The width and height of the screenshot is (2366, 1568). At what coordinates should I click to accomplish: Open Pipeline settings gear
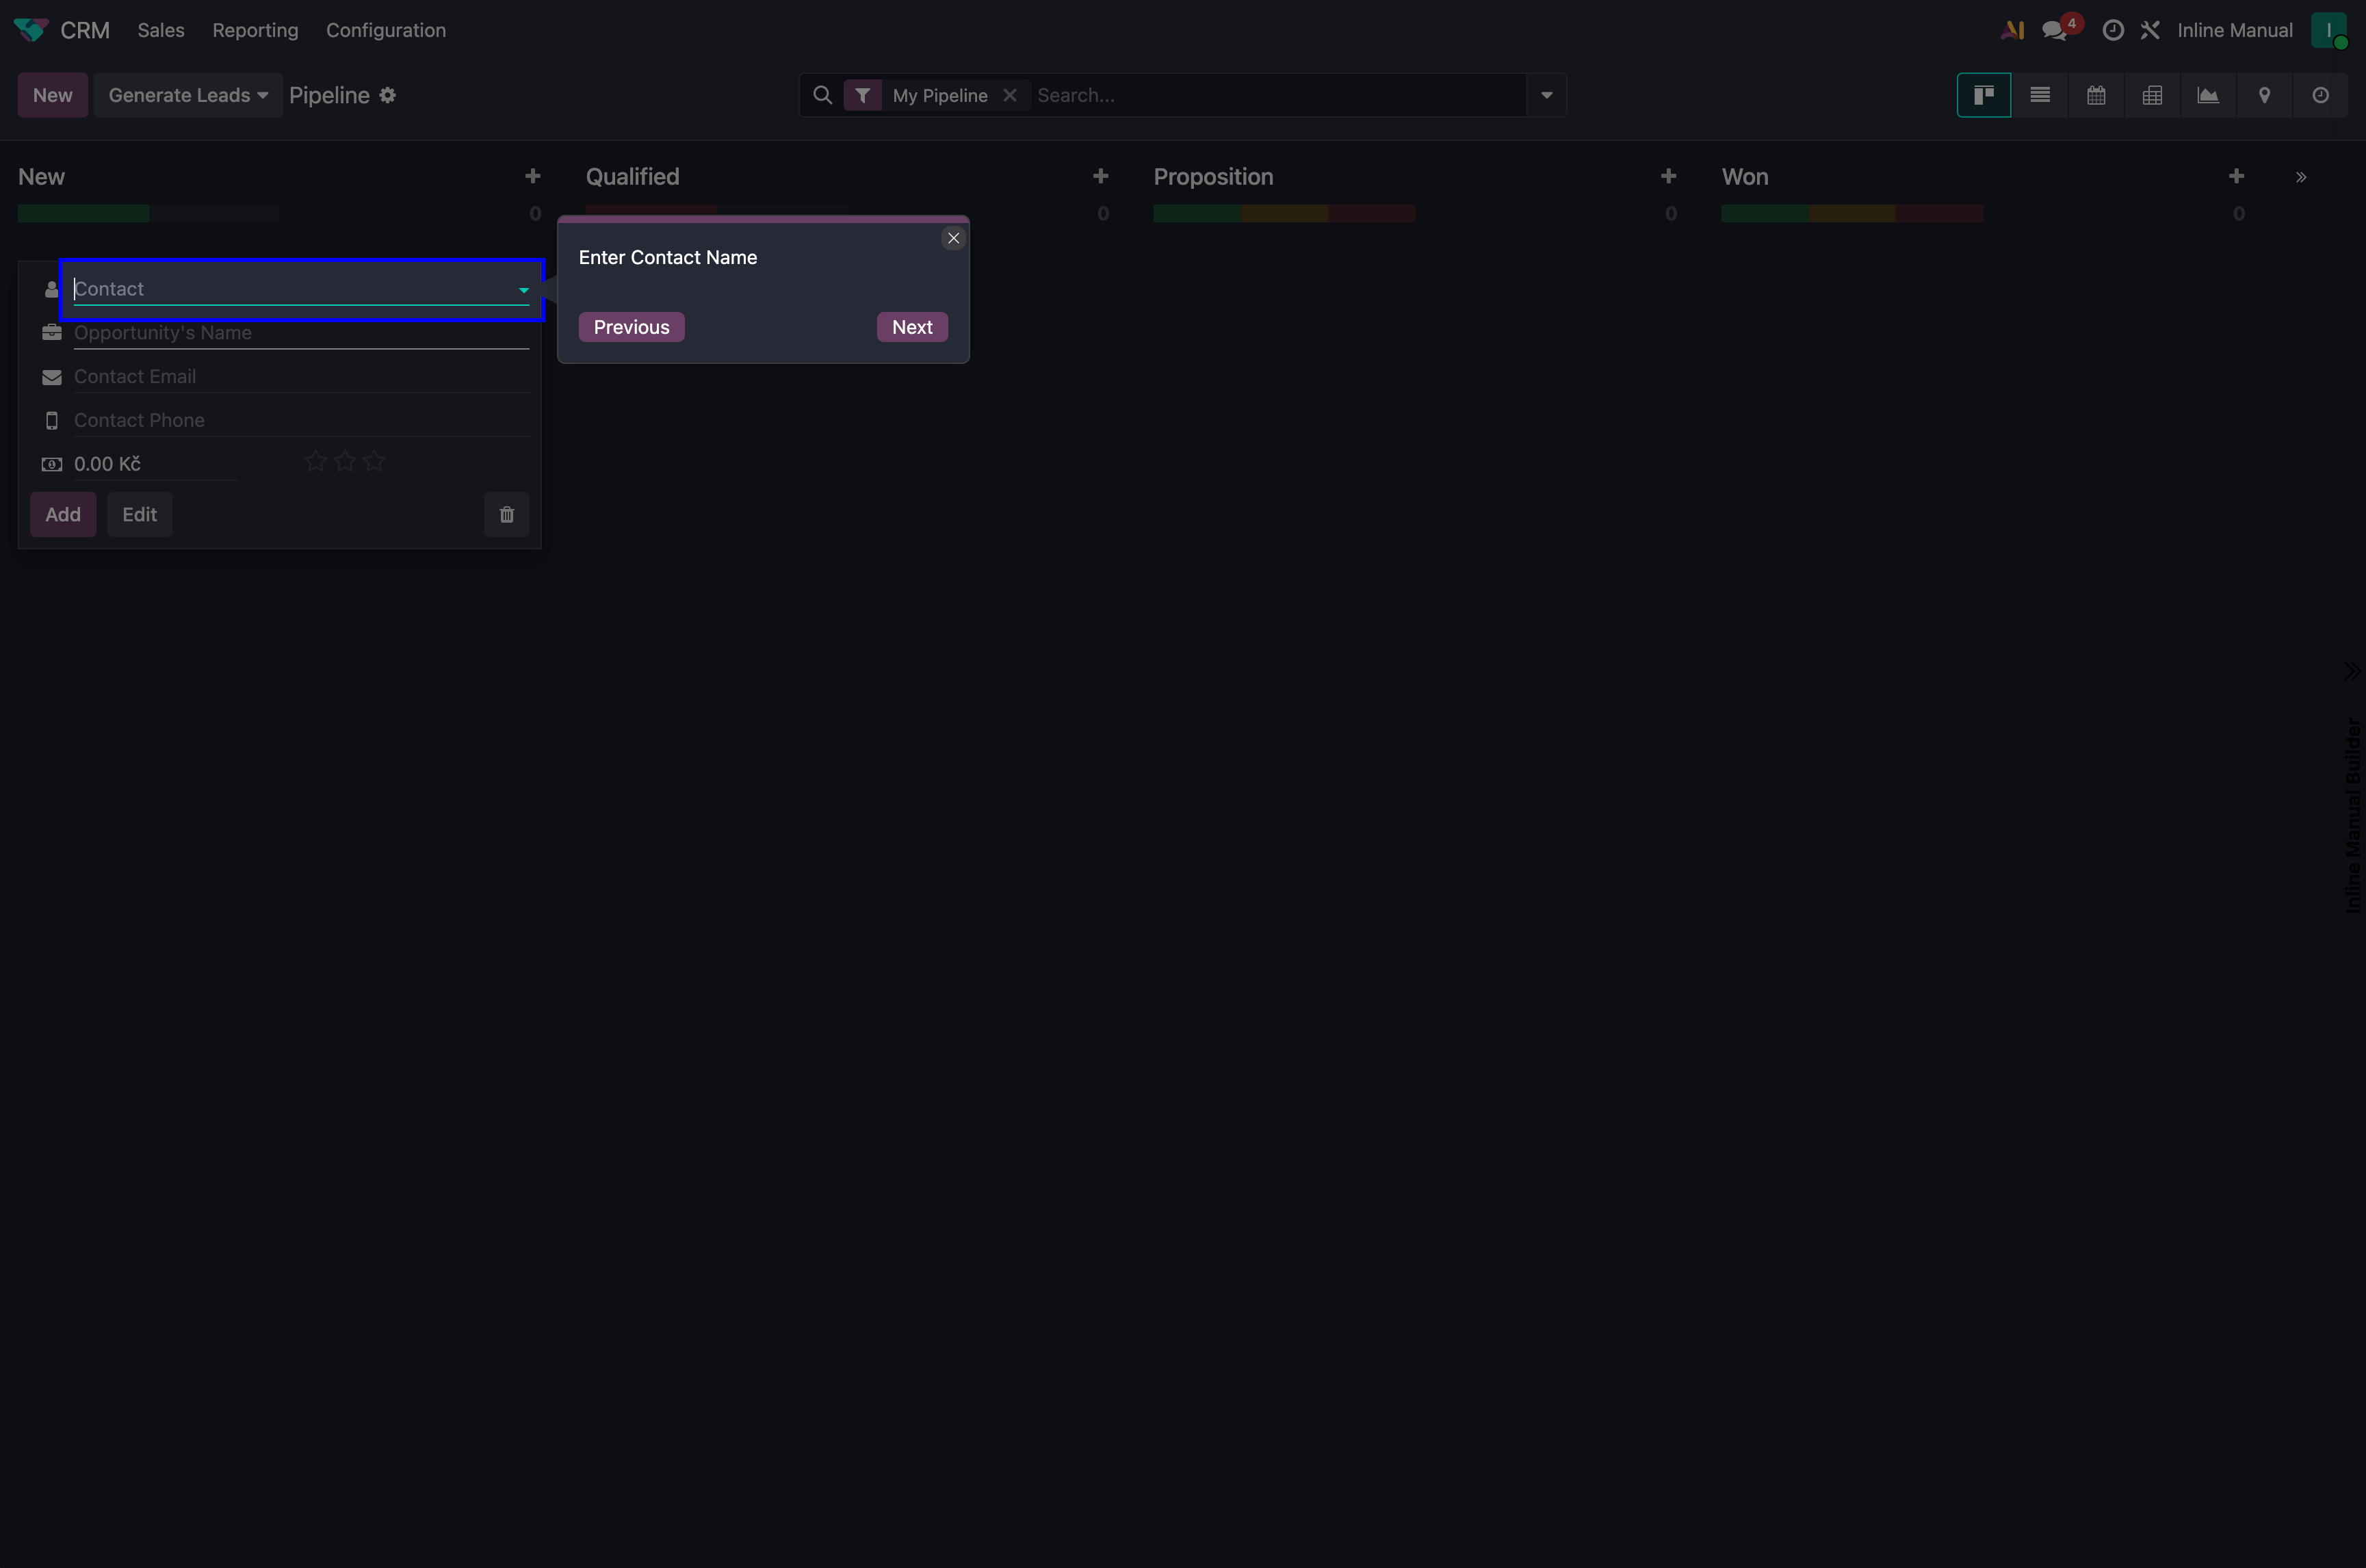click(x=388, y=95)
